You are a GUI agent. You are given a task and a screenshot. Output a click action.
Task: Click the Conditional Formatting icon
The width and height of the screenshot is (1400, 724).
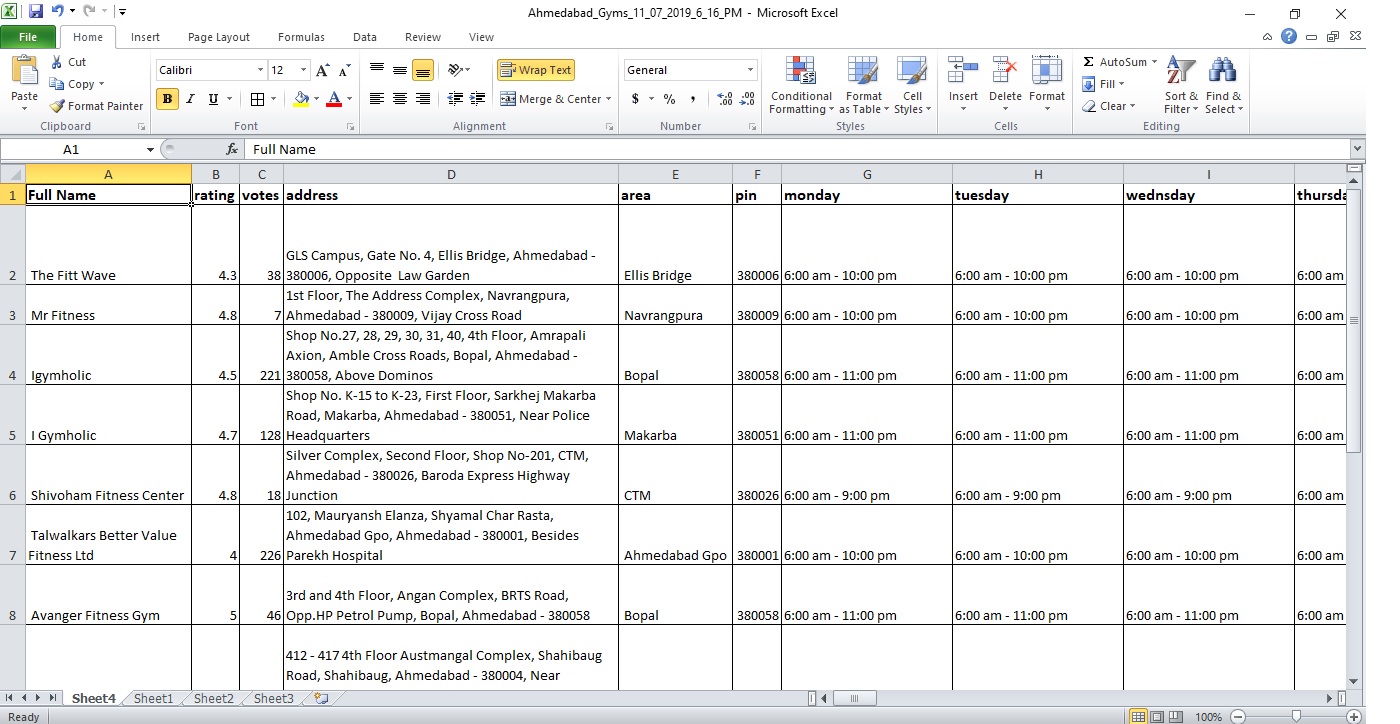click(x=801, y=72)
